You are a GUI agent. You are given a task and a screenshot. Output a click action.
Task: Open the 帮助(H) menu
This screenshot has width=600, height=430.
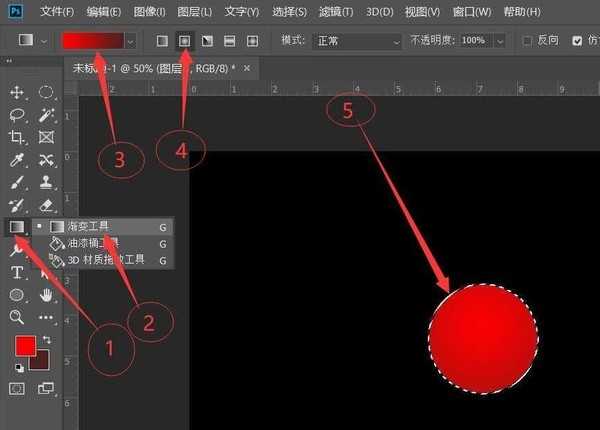point(522,12)
